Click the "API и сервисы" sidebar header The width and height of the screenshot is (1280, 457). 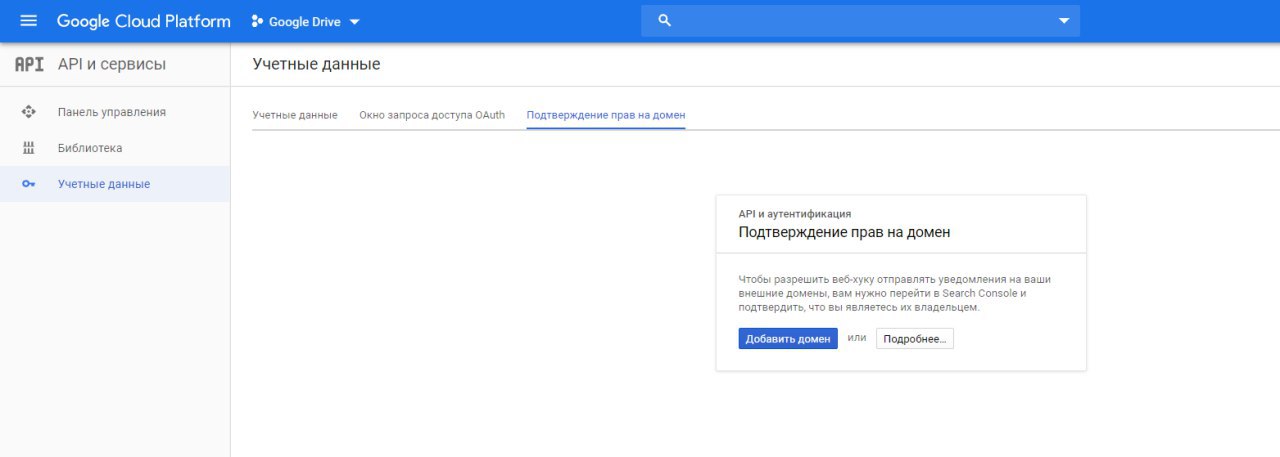[x=112, y=64]
